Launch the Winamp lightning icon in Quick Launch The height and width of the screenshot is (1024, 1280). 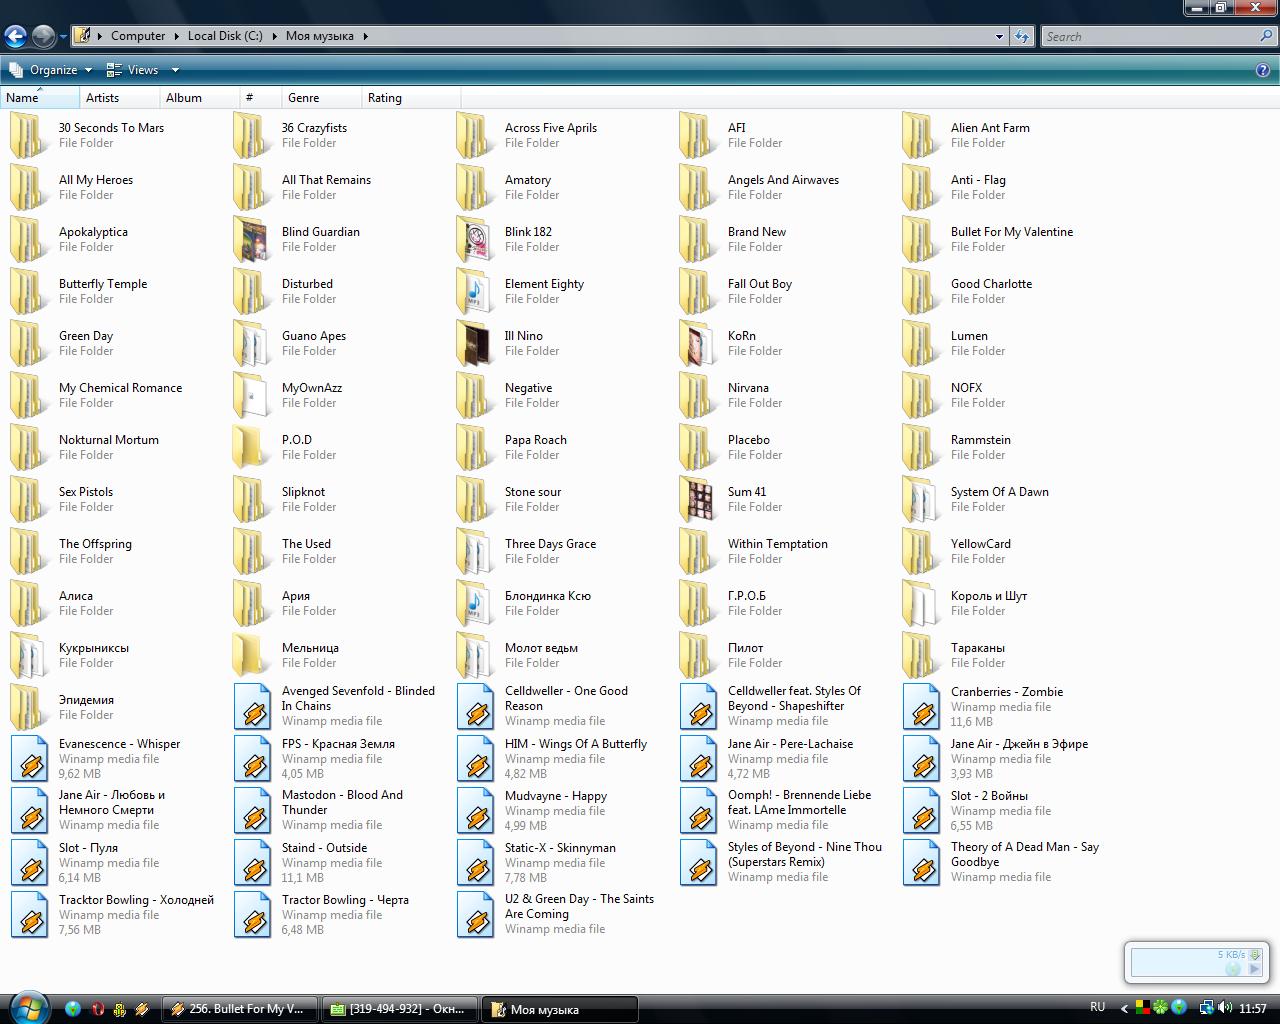(x=141, y=1009)
